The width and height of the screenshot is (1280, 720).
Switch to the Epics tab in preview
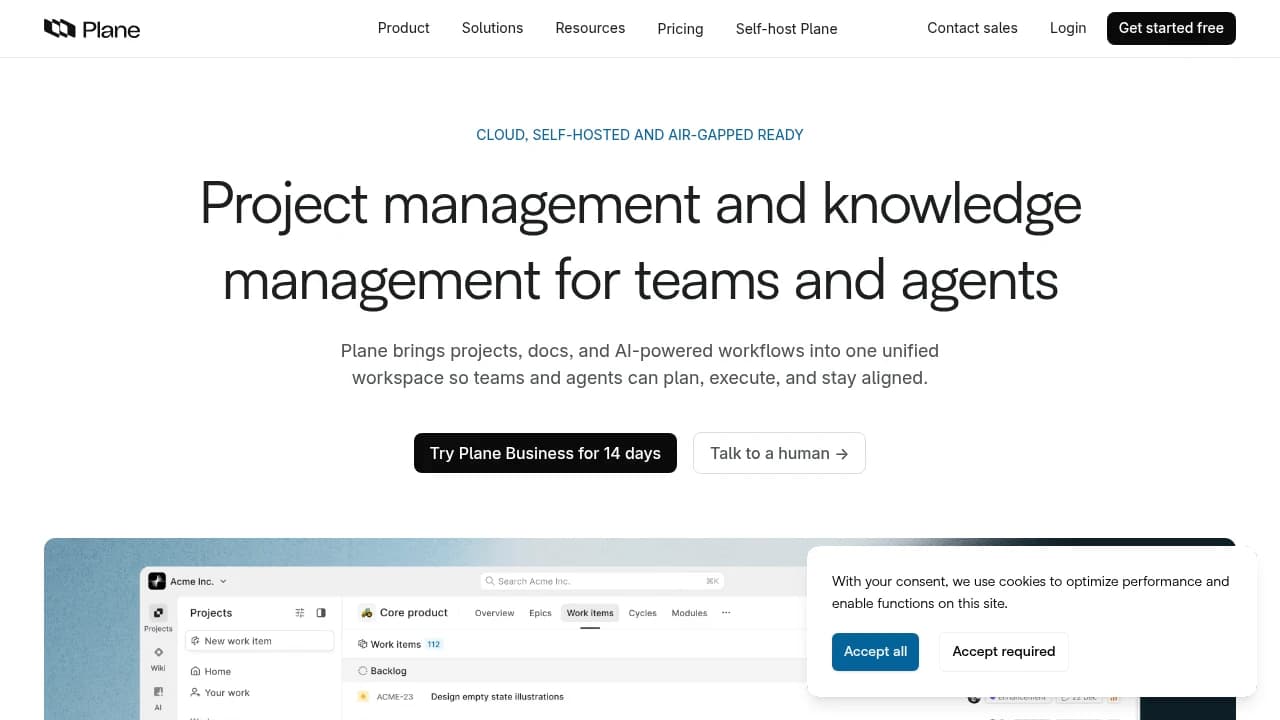click(x=540, y=613)
